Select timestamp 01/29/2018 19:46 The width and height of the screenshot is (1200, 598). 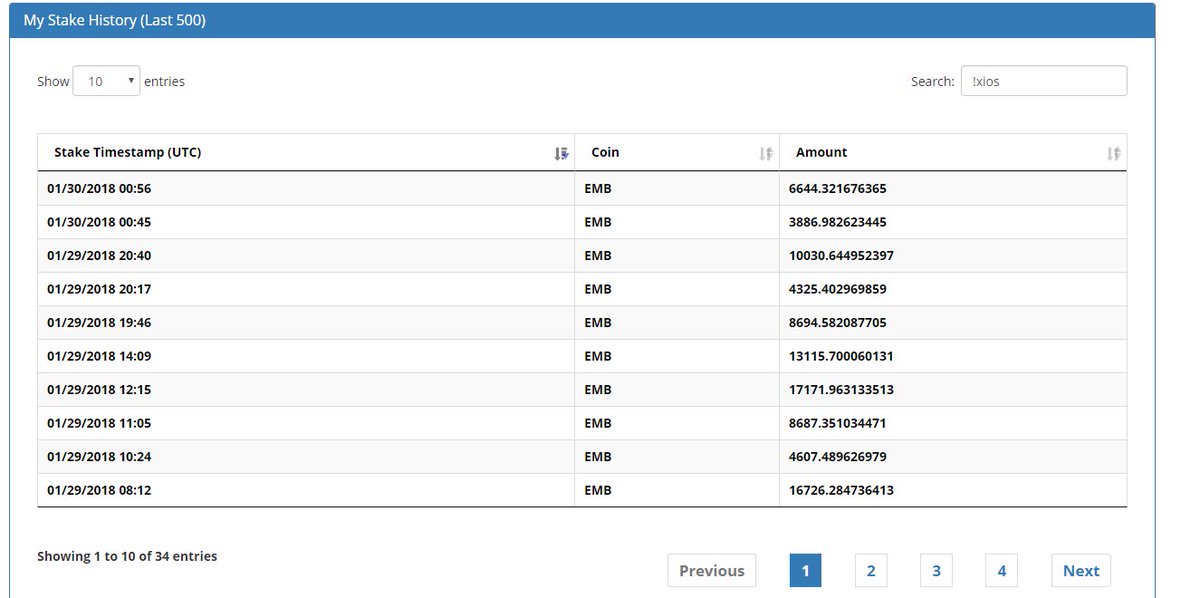(99, 322)
